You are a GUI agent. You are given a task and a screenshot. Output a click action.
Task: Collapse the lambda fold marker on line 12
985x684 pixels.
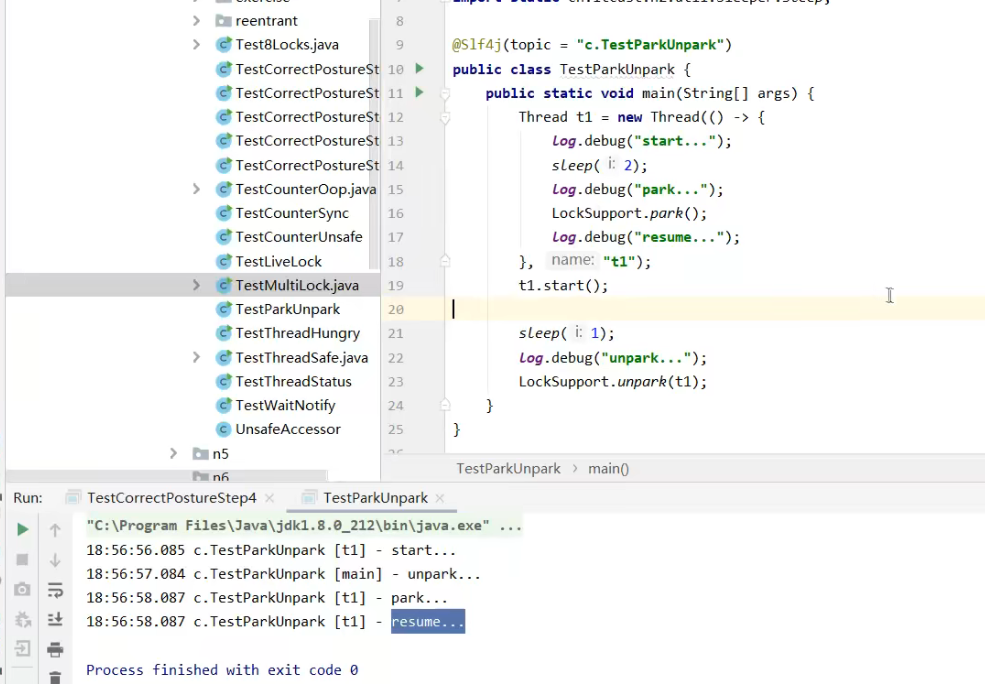pos(445,117)
